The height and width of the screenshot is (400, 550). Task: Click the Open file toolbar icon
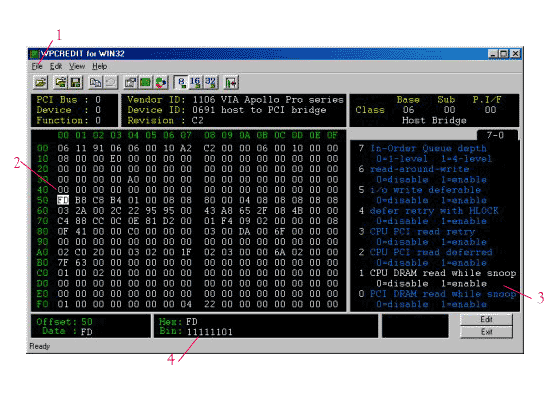[x=41, y=83]
